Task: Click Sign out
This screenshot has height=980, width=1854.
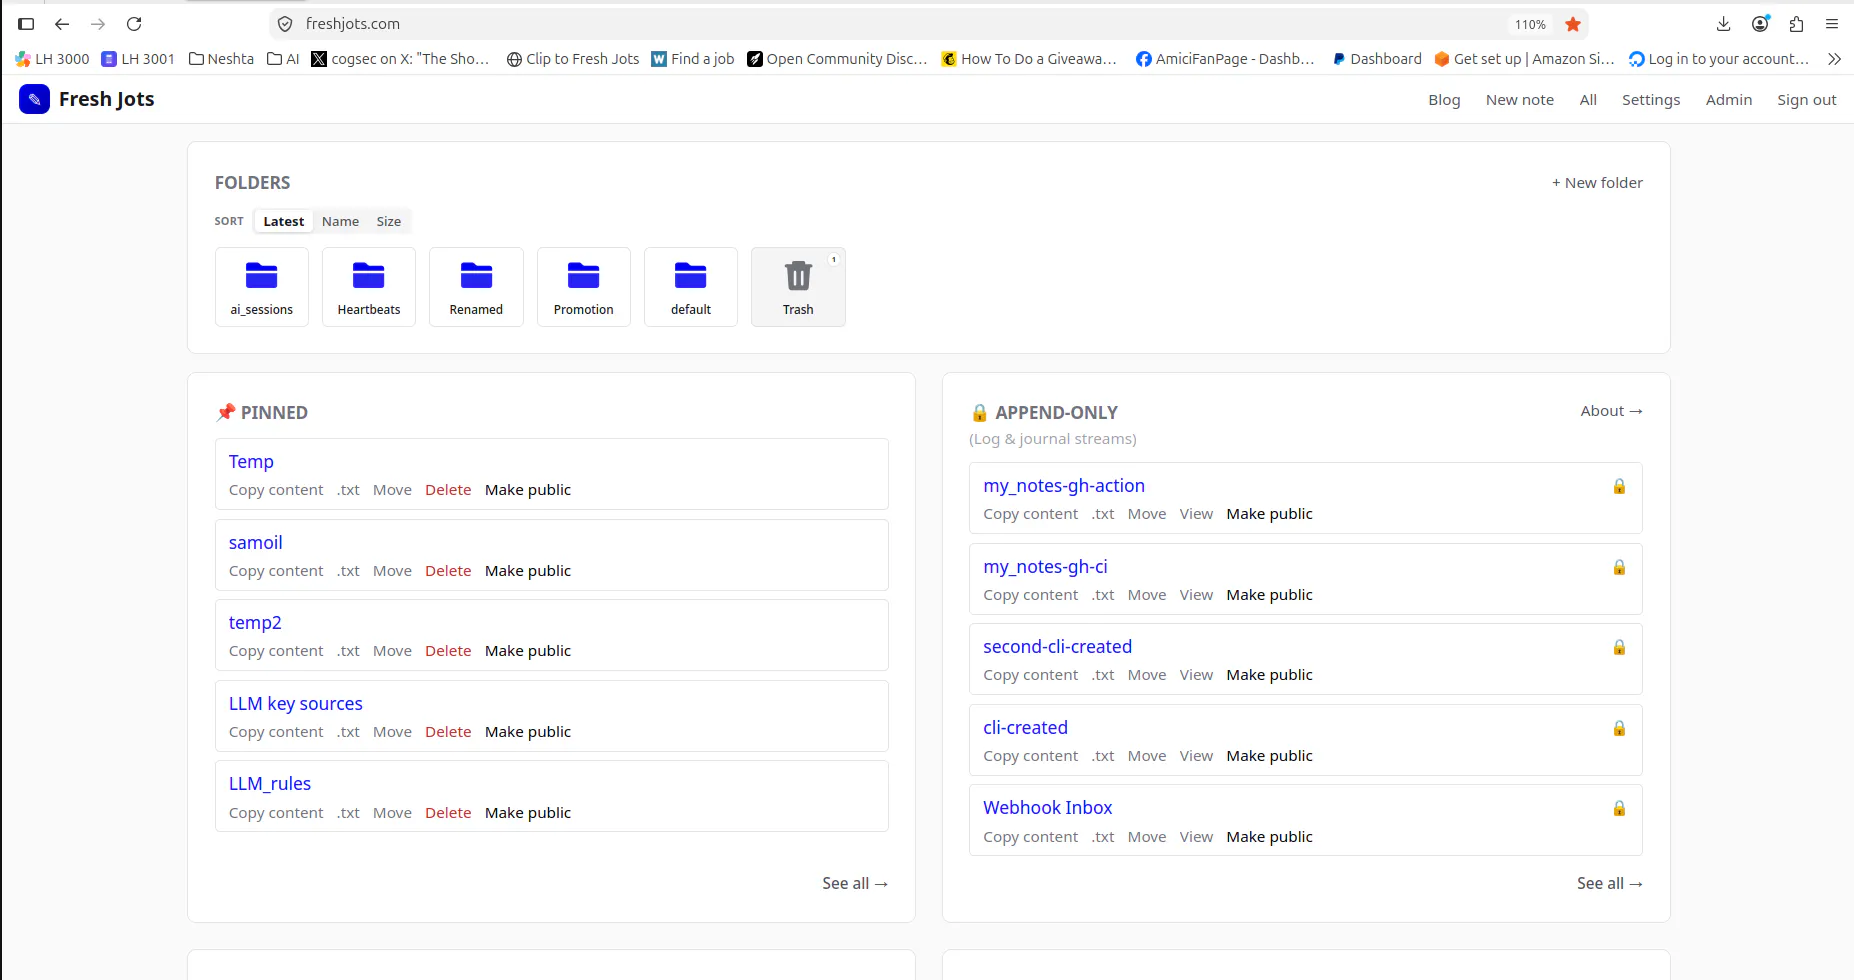Action: pyautogui.click(x=1807, y=100)
